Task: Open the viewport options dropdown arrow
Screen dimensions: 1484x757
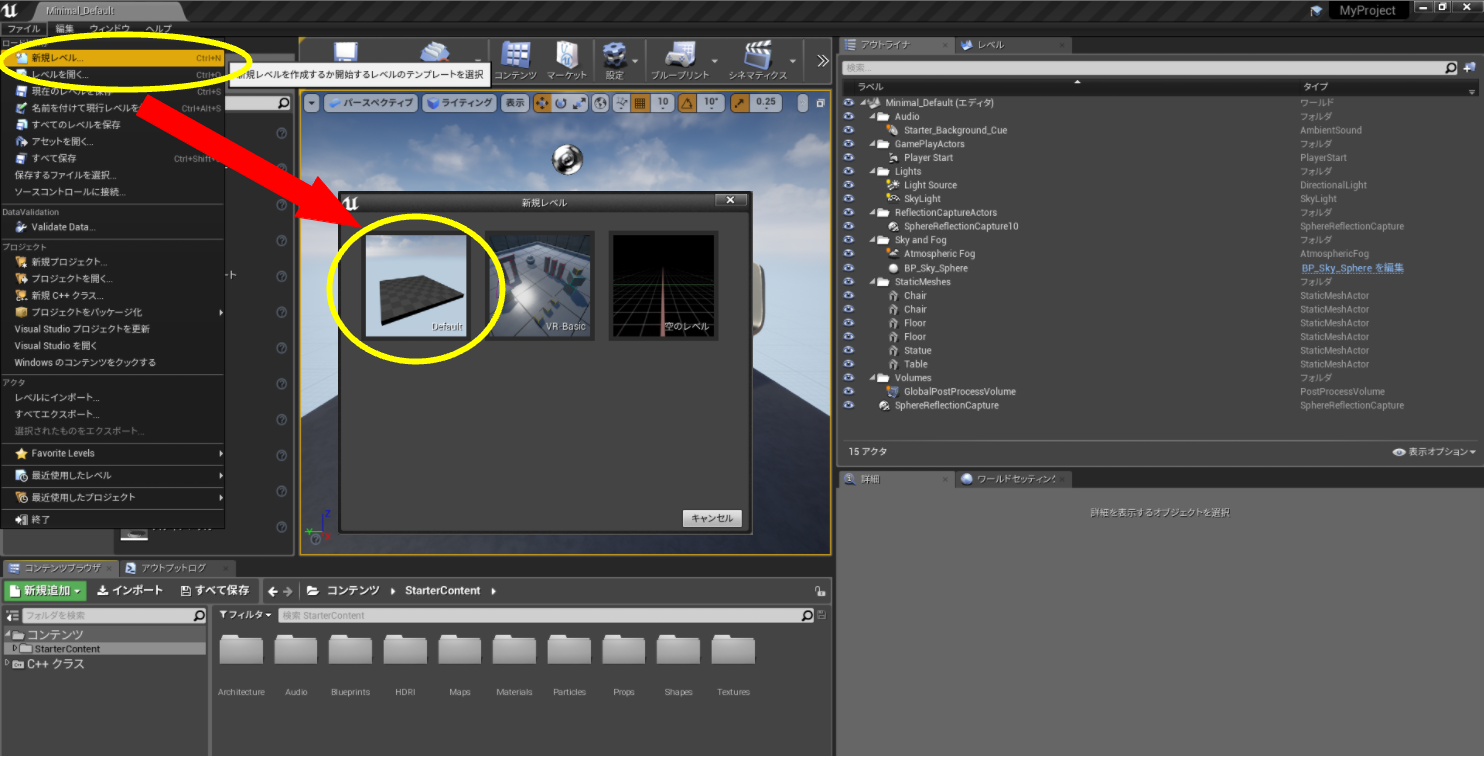Action: pyautogui.click(x=311, y=103)
